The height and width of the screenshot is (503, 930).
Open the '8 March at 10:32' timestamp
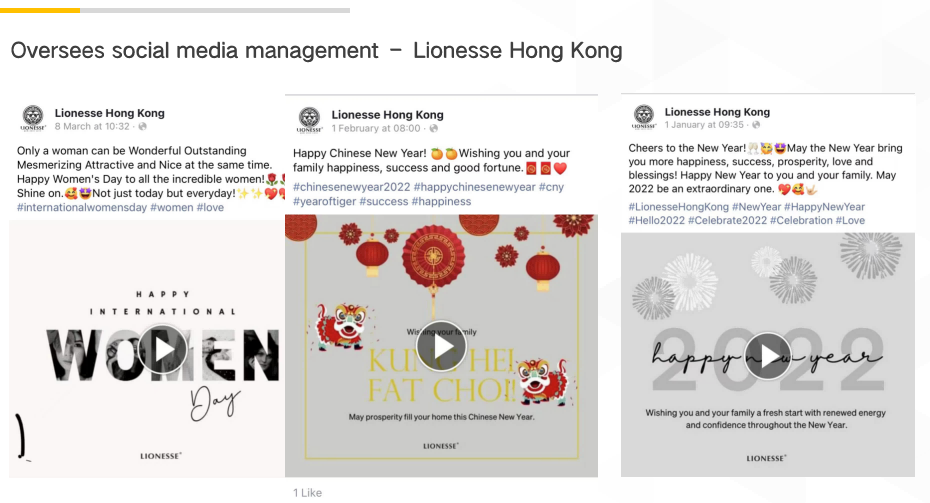tap(92, 126)
